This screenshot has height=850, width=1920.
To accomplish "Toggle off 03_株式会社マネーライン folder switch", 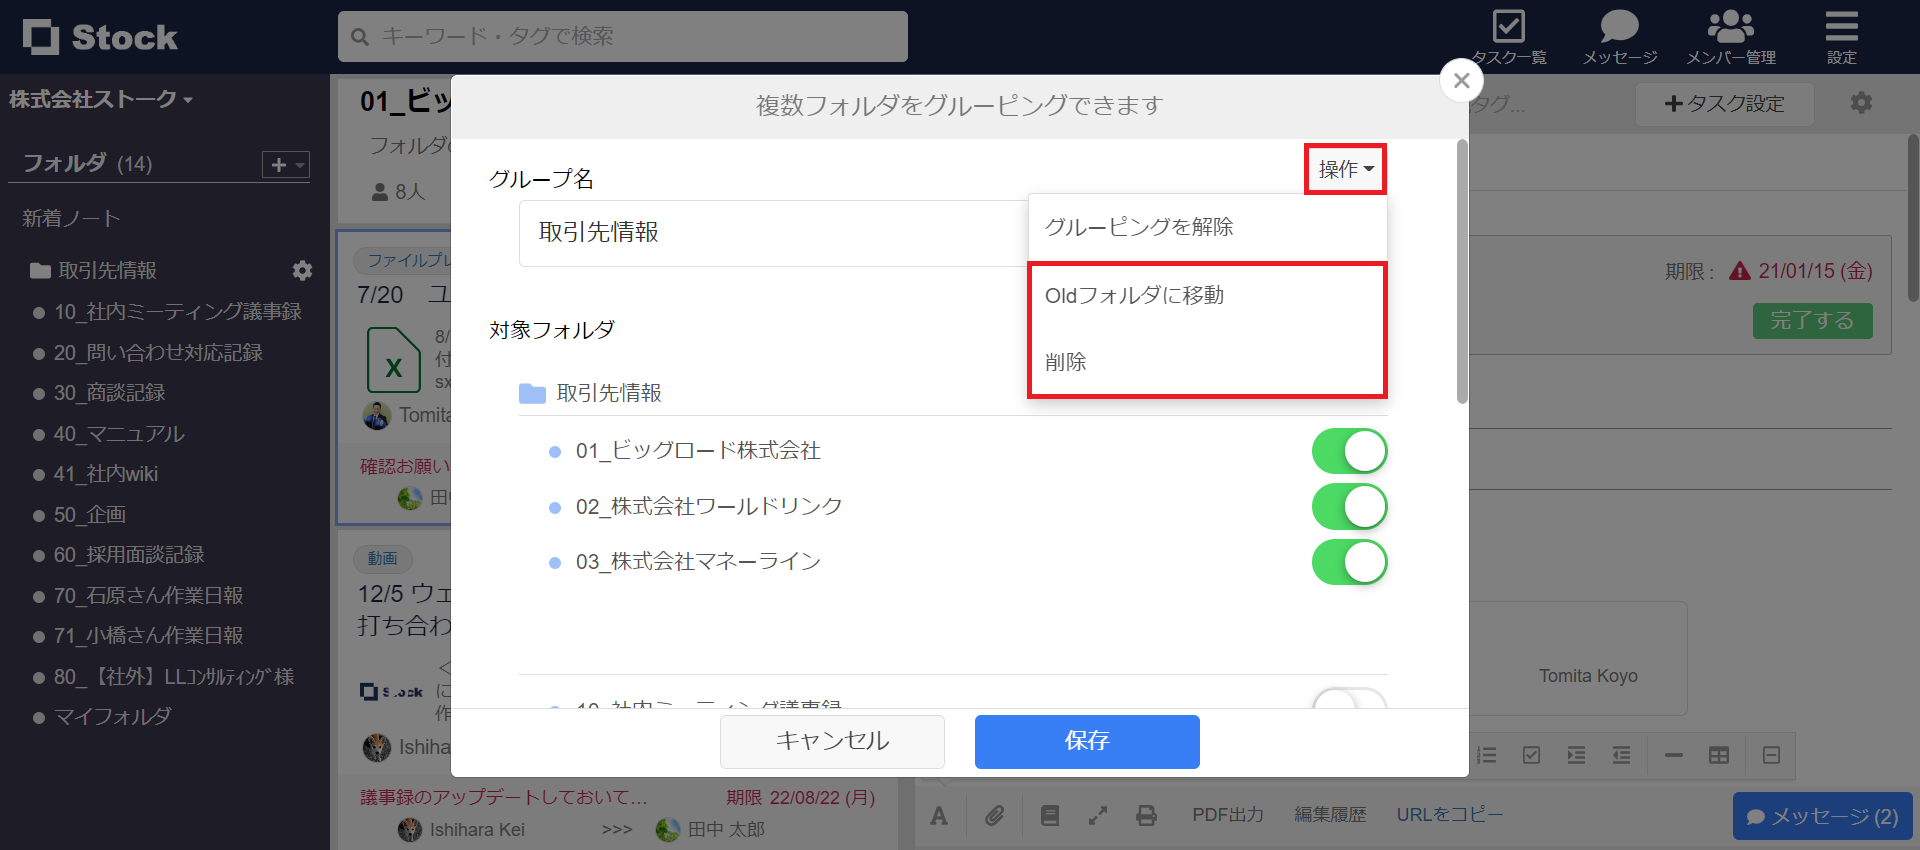I will [x=1349, y=562].
